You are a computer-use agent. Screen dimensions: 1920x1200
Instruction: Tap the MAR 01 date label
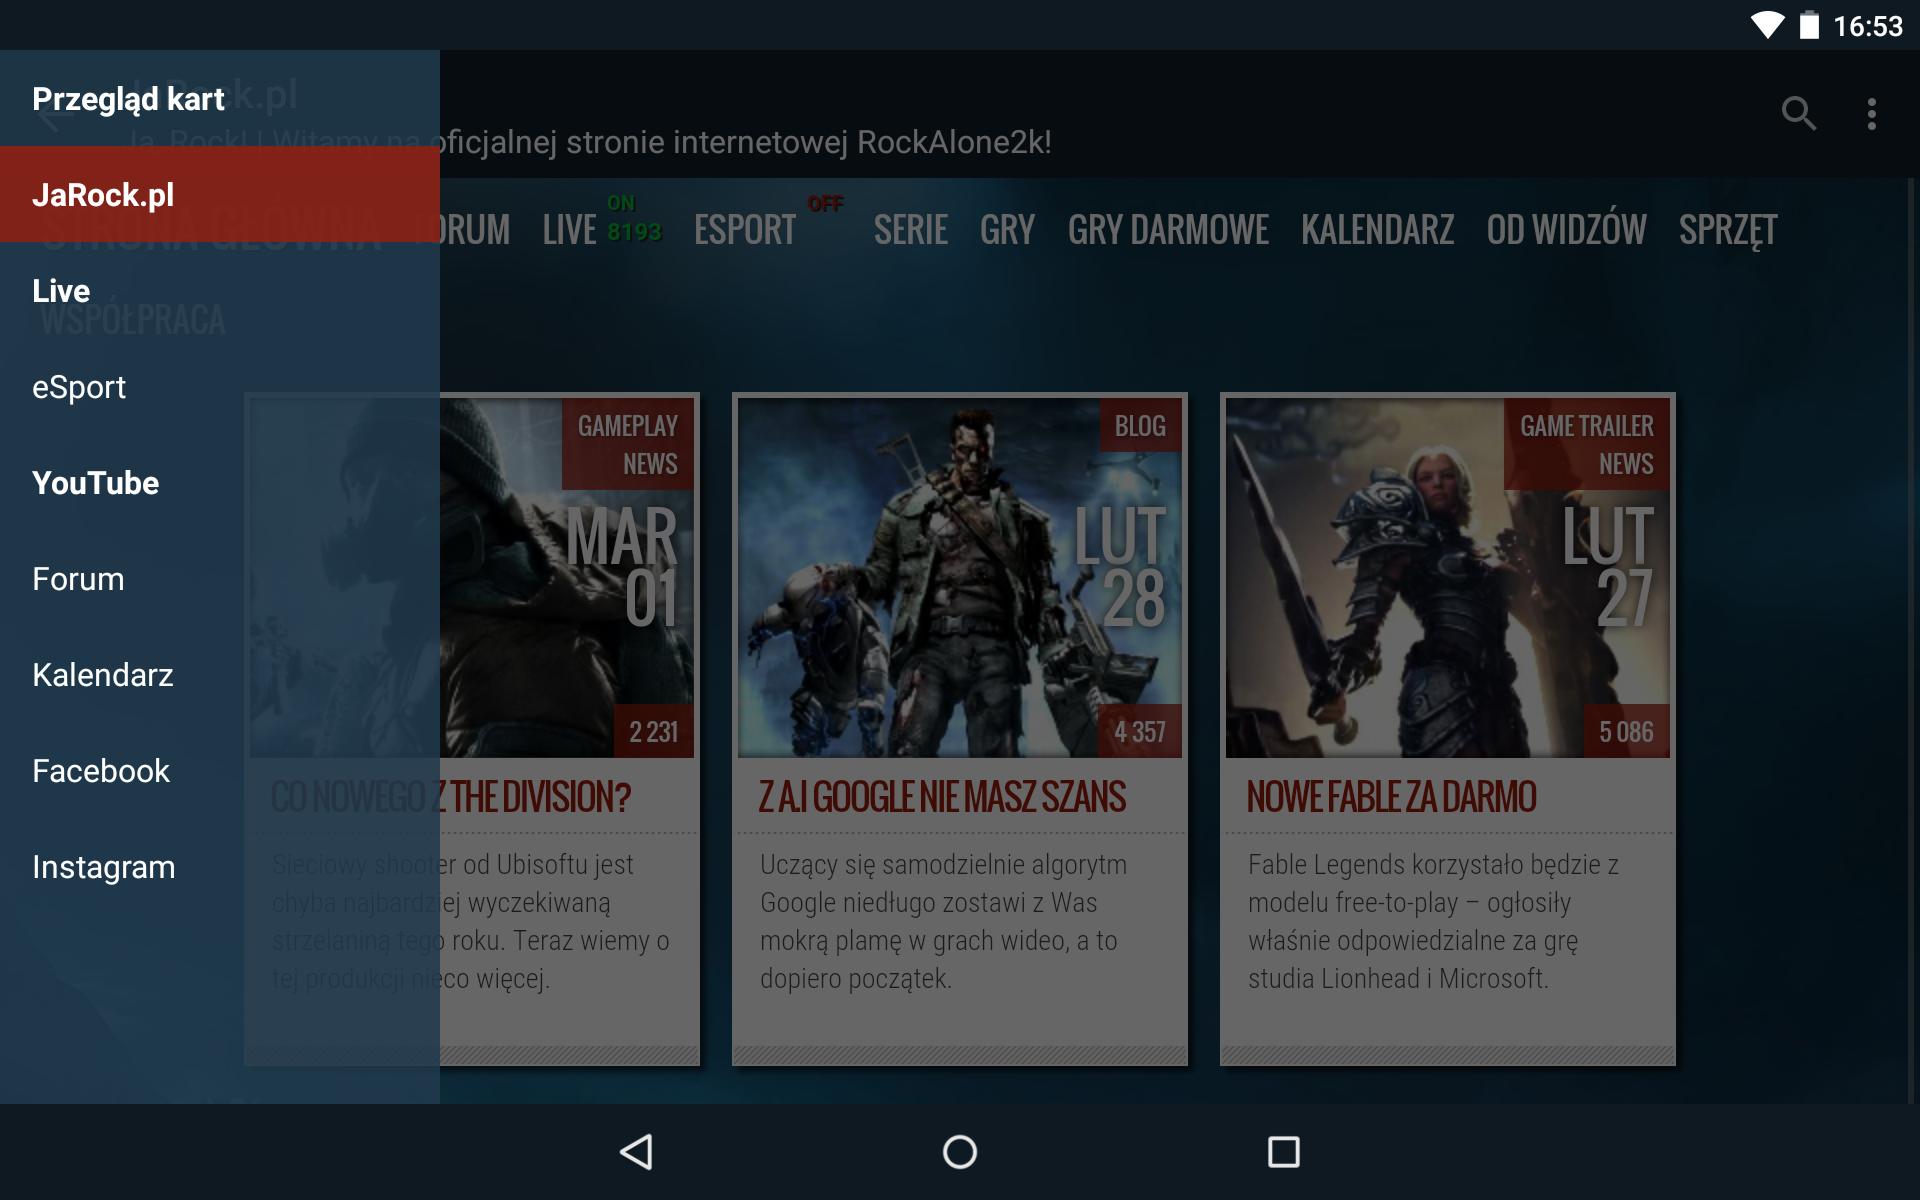tap(622, 567)
